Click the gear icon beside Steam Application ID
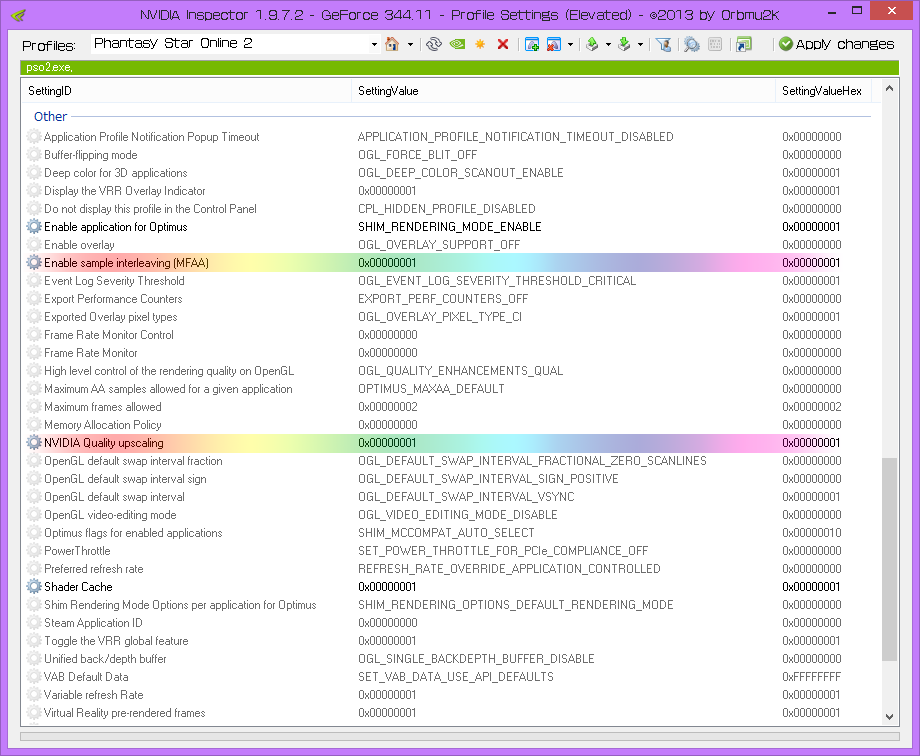Viewport: 920px width, 756px height. (34, 622)
